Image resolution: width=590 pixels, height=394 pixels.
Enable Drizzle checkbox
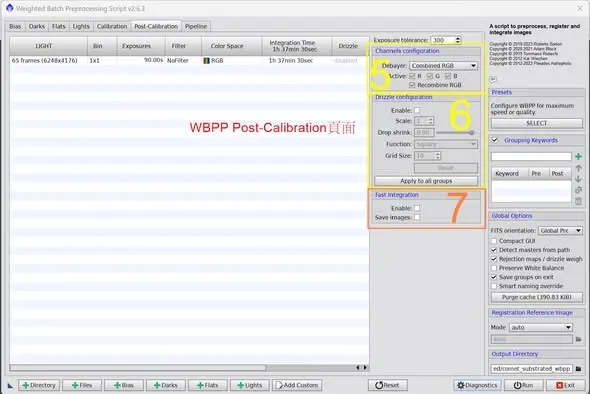click(x=417, y=111)
